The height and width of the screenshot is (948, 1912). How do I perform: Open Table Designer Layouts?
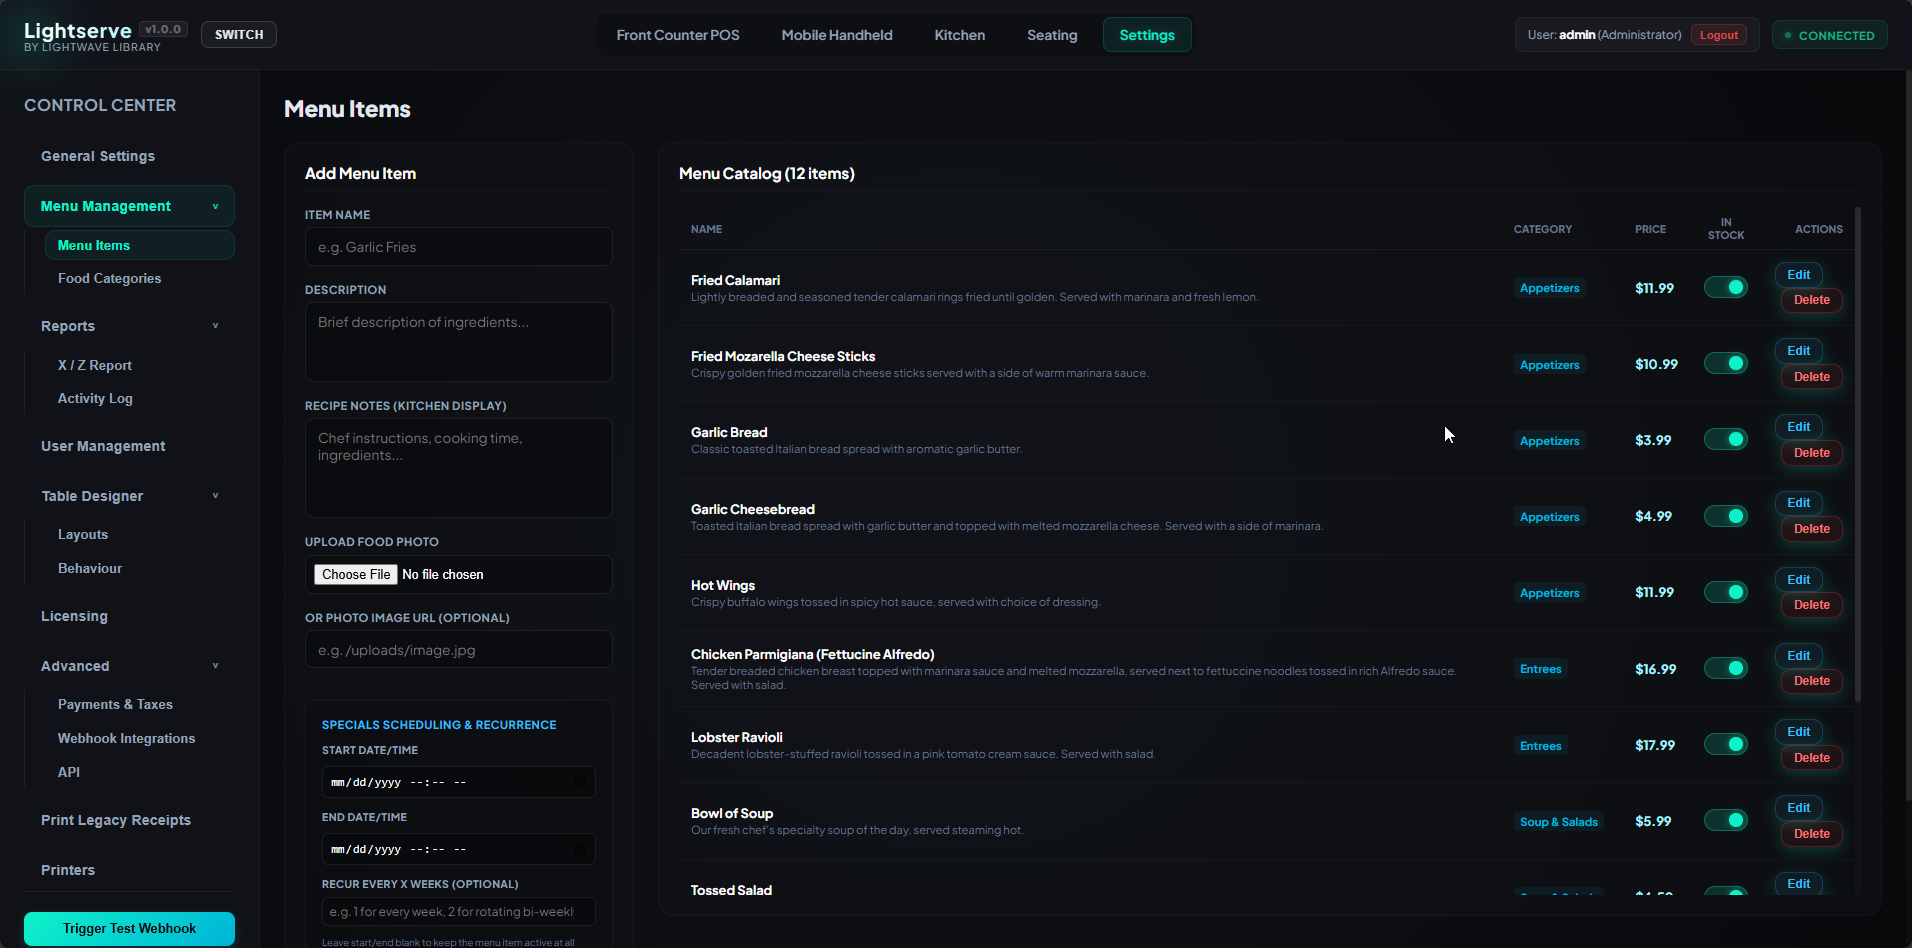point(83,534)
